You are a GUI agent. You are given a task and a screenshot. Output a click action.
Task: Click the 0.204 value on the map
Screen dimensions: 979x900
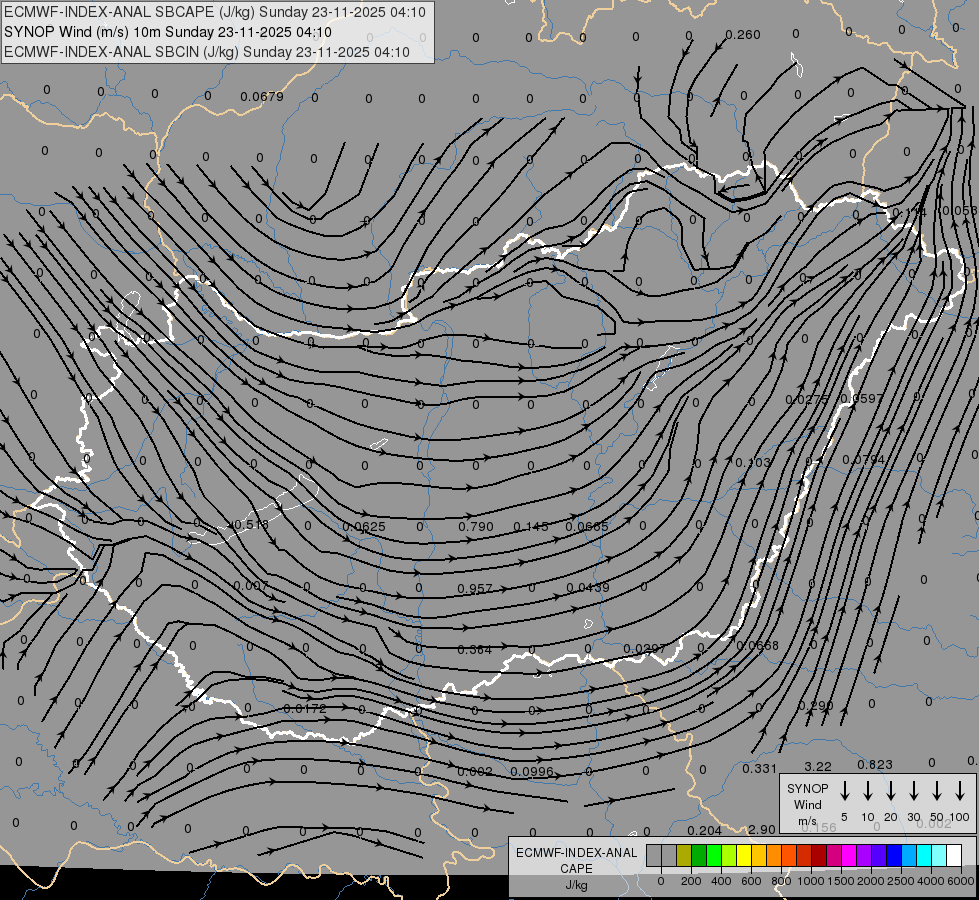pyautogui.click(x=704, y=830)
